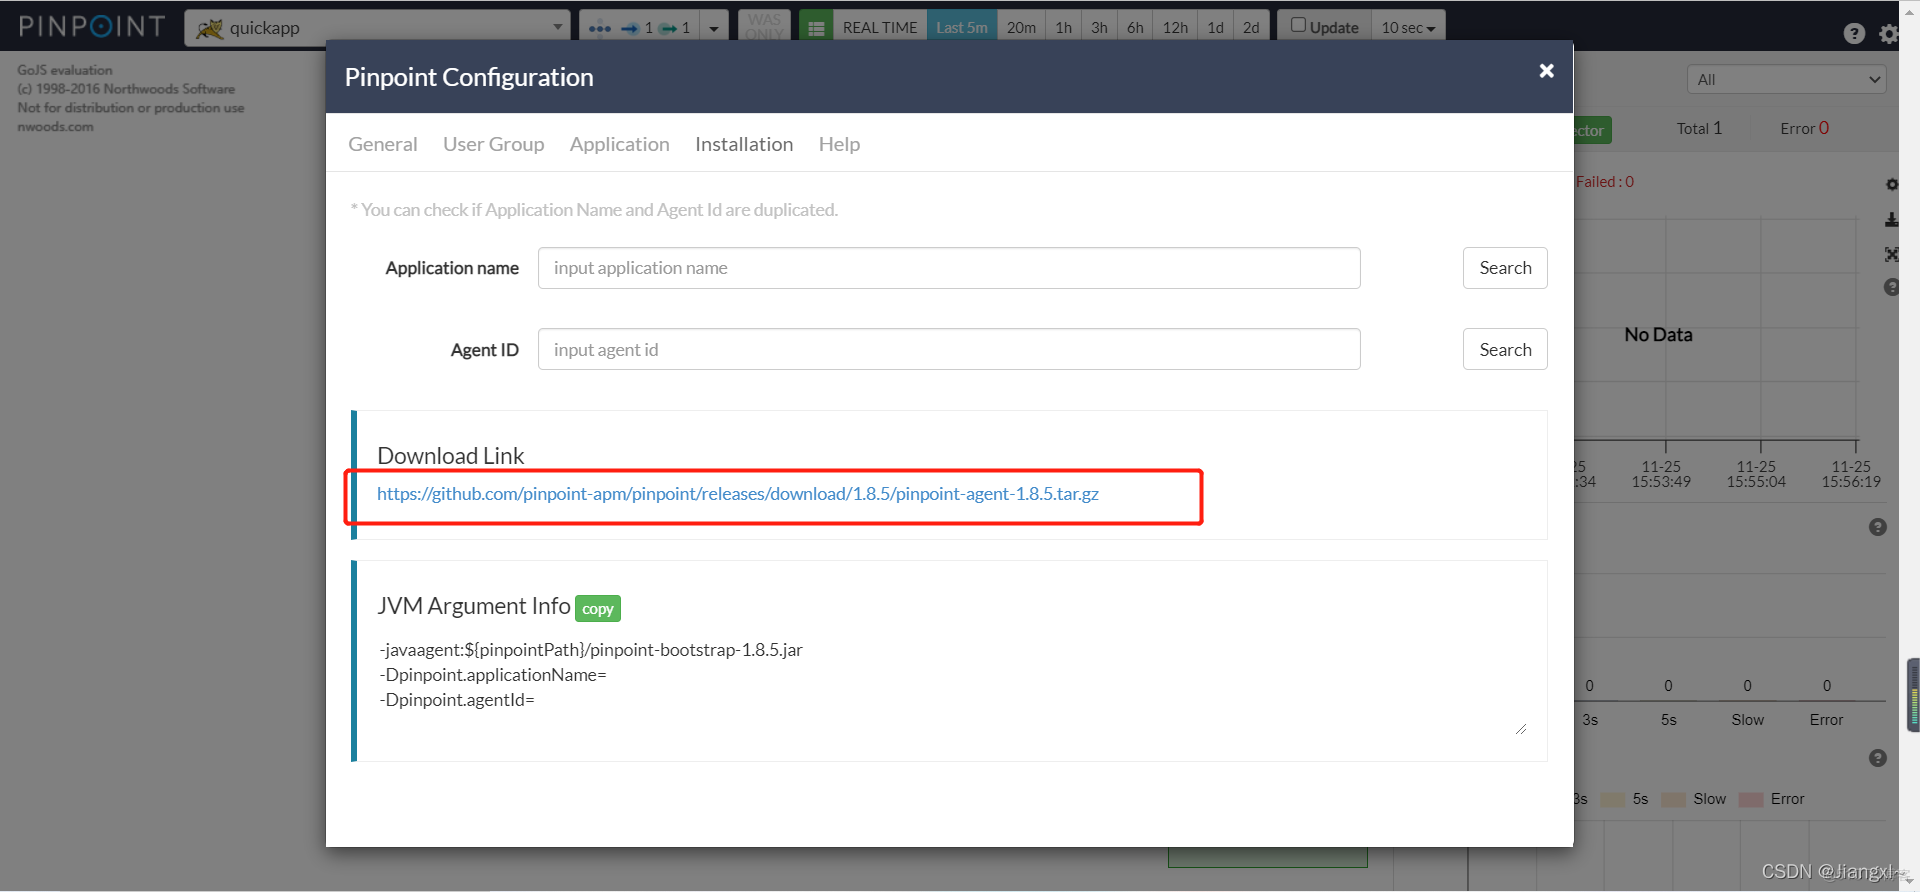Click the PINPOINT logo
This screenshot has width=1920, height=892.
click(91, 26)
